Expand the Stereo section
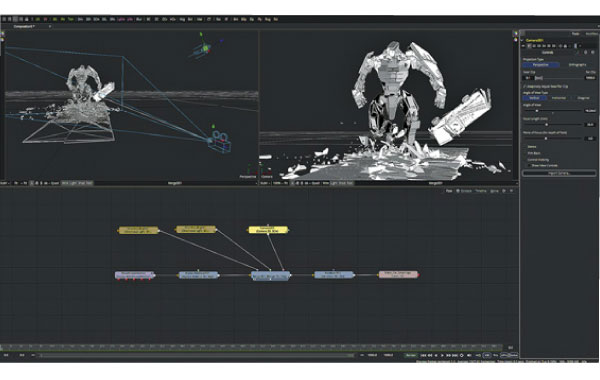This screenshot has height=380, width=600. click(x=532, y=146)
